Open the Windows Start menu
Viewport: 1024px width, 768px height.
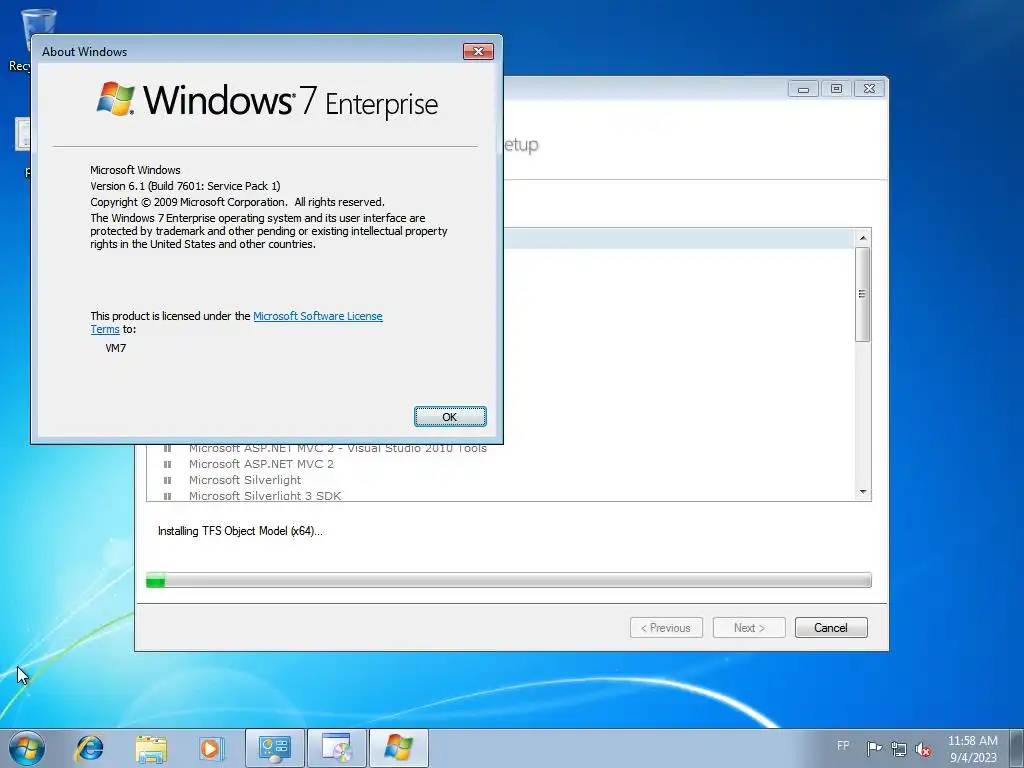coord(27,748)
